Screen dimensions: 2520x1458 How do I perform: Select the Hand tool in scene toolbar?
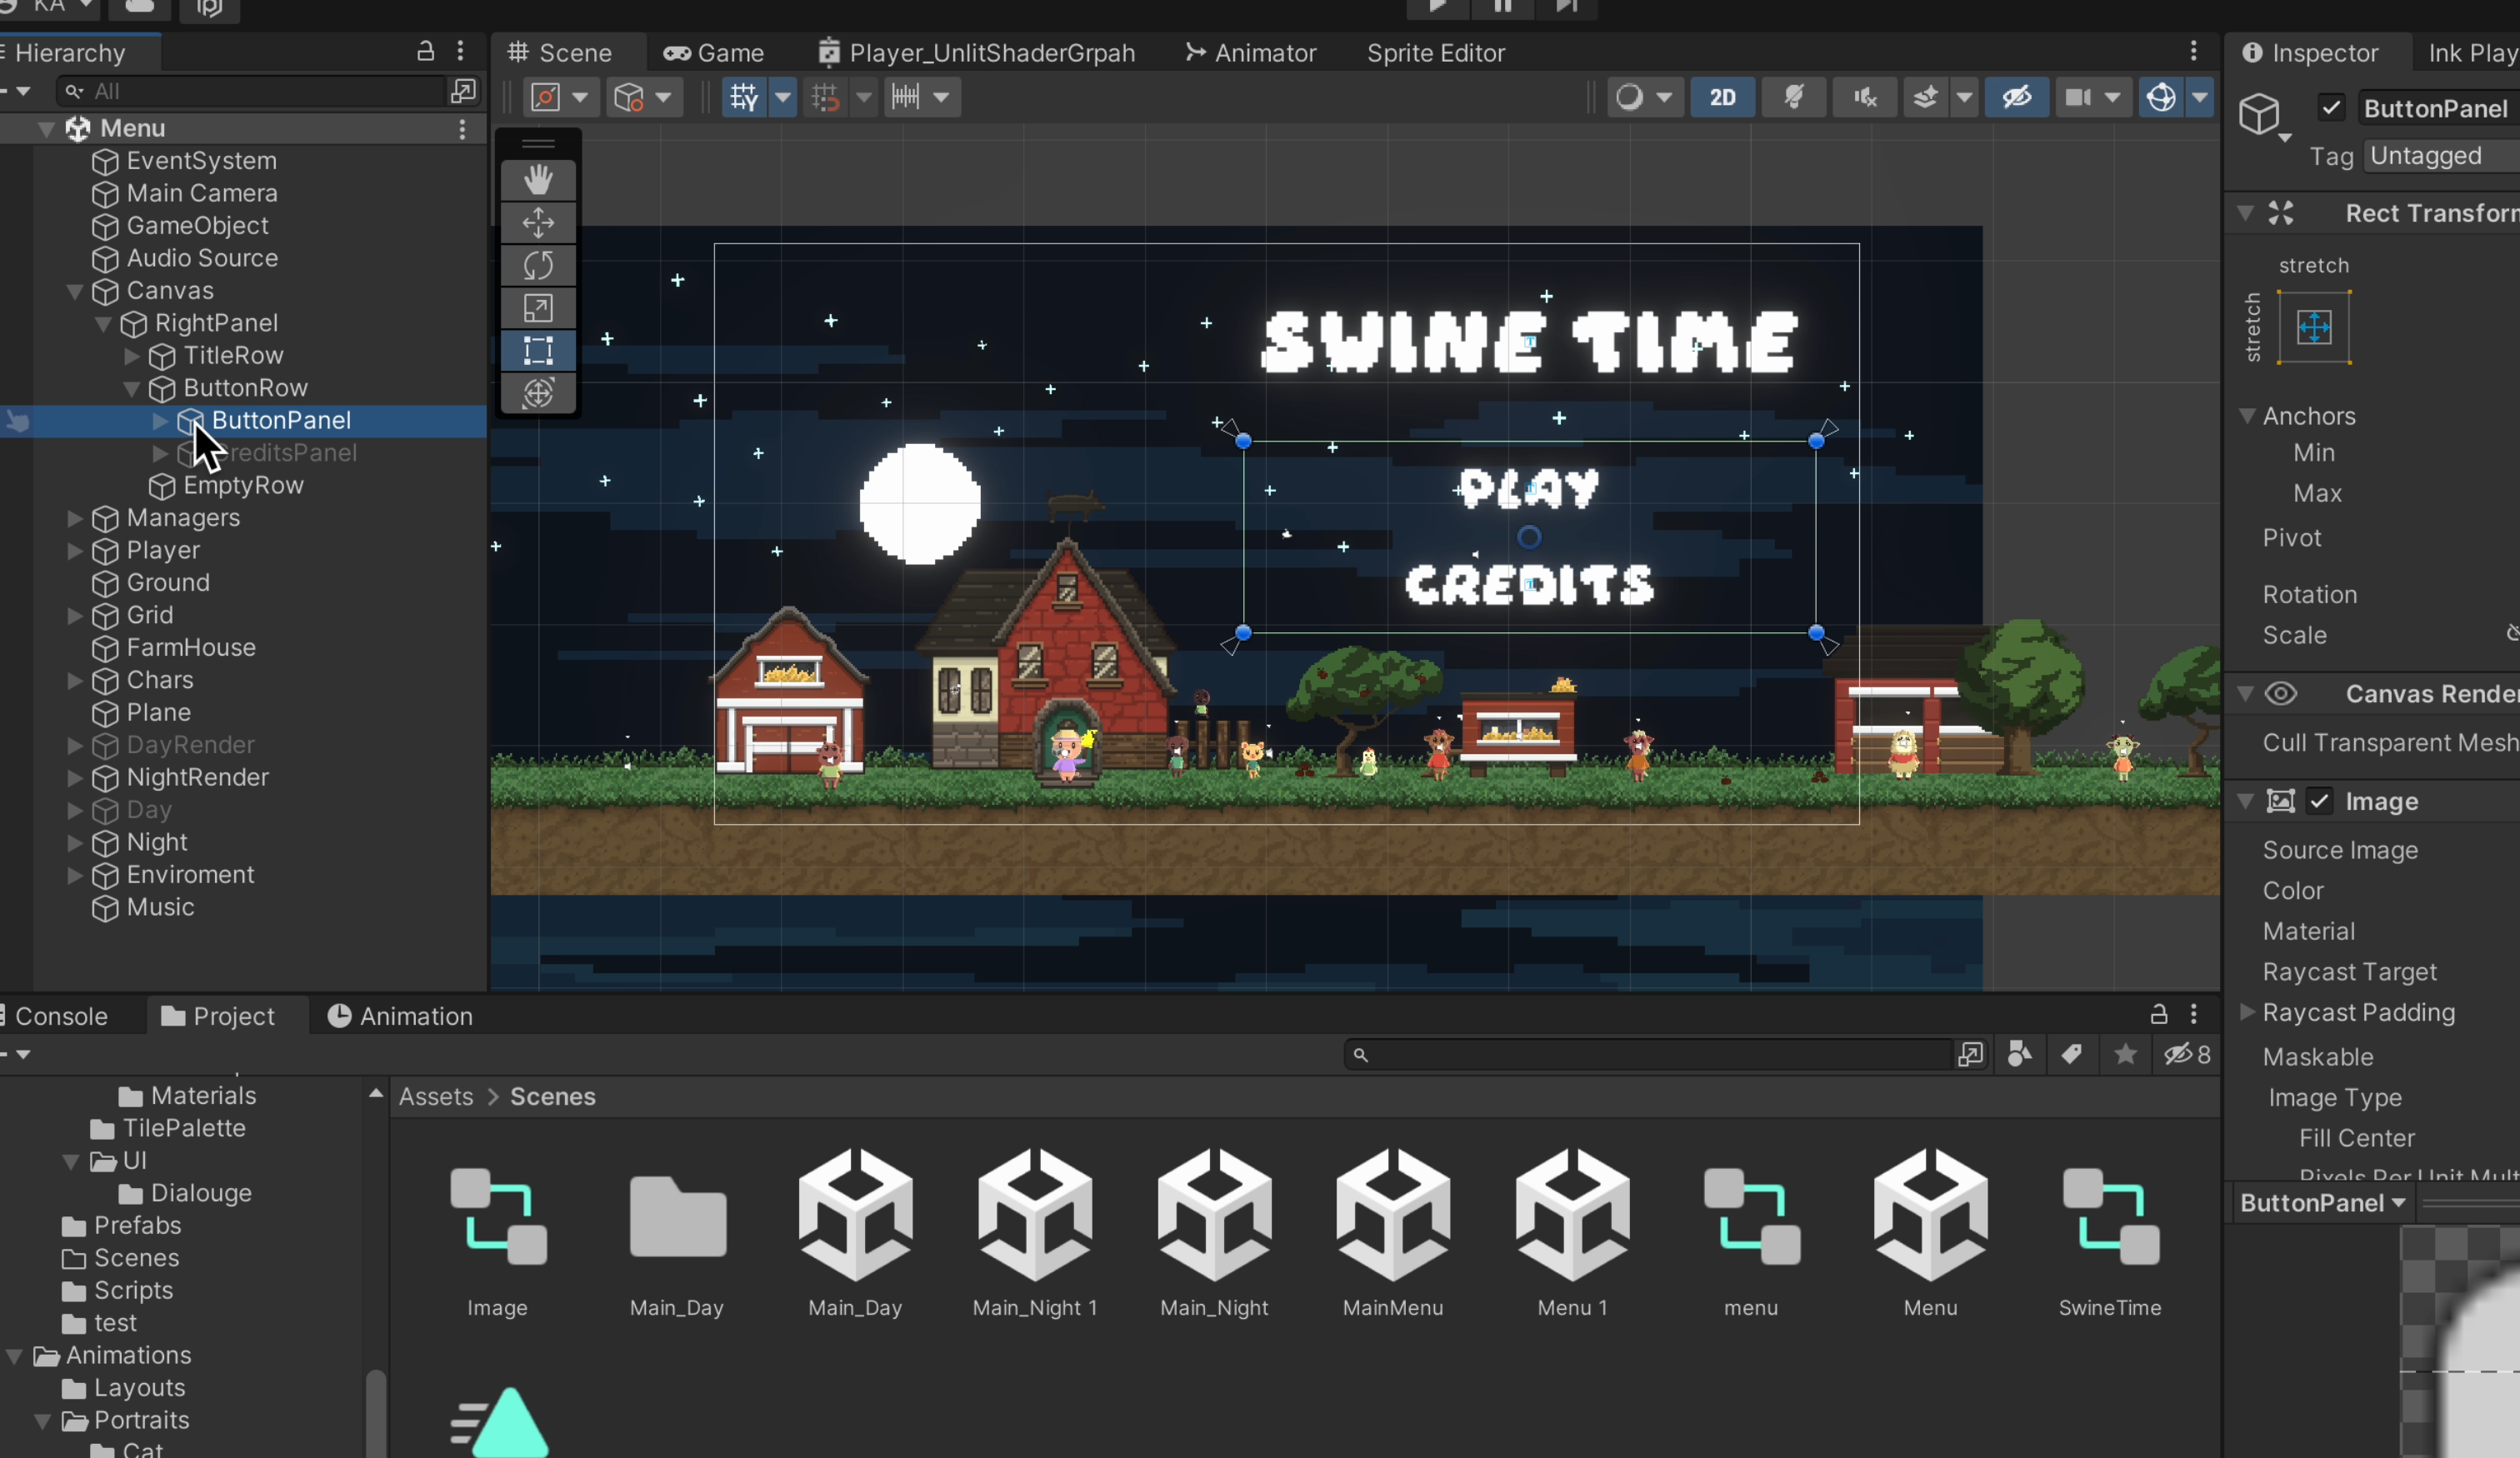point(538,180)
